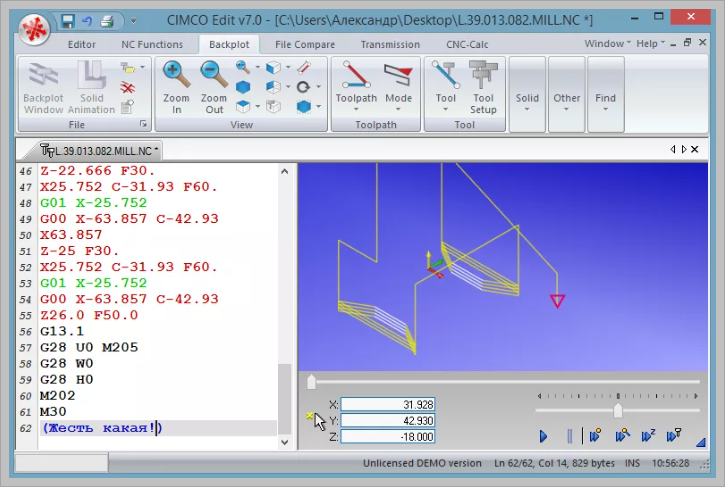This screenshot has height=487, width=725.
Task: Click the Backplot Window button
Action: [43, 88]
